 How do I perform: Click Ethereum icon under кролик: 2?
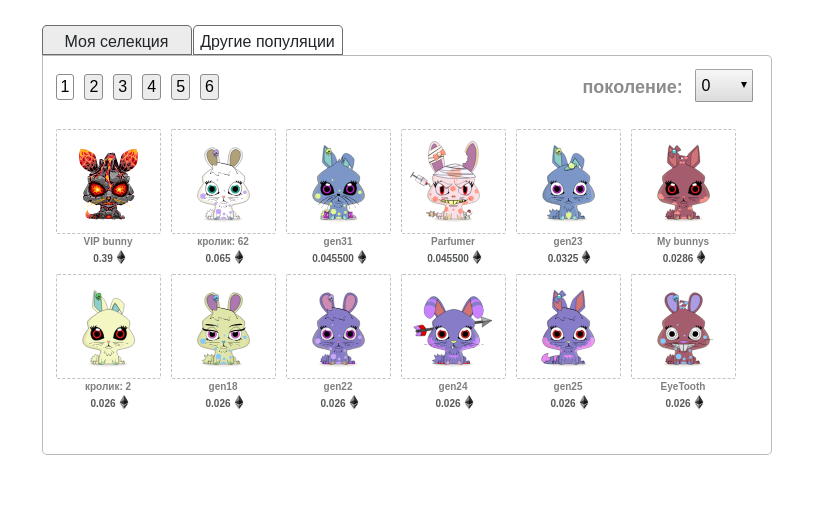pyautogui.click(x=124, y=403)
